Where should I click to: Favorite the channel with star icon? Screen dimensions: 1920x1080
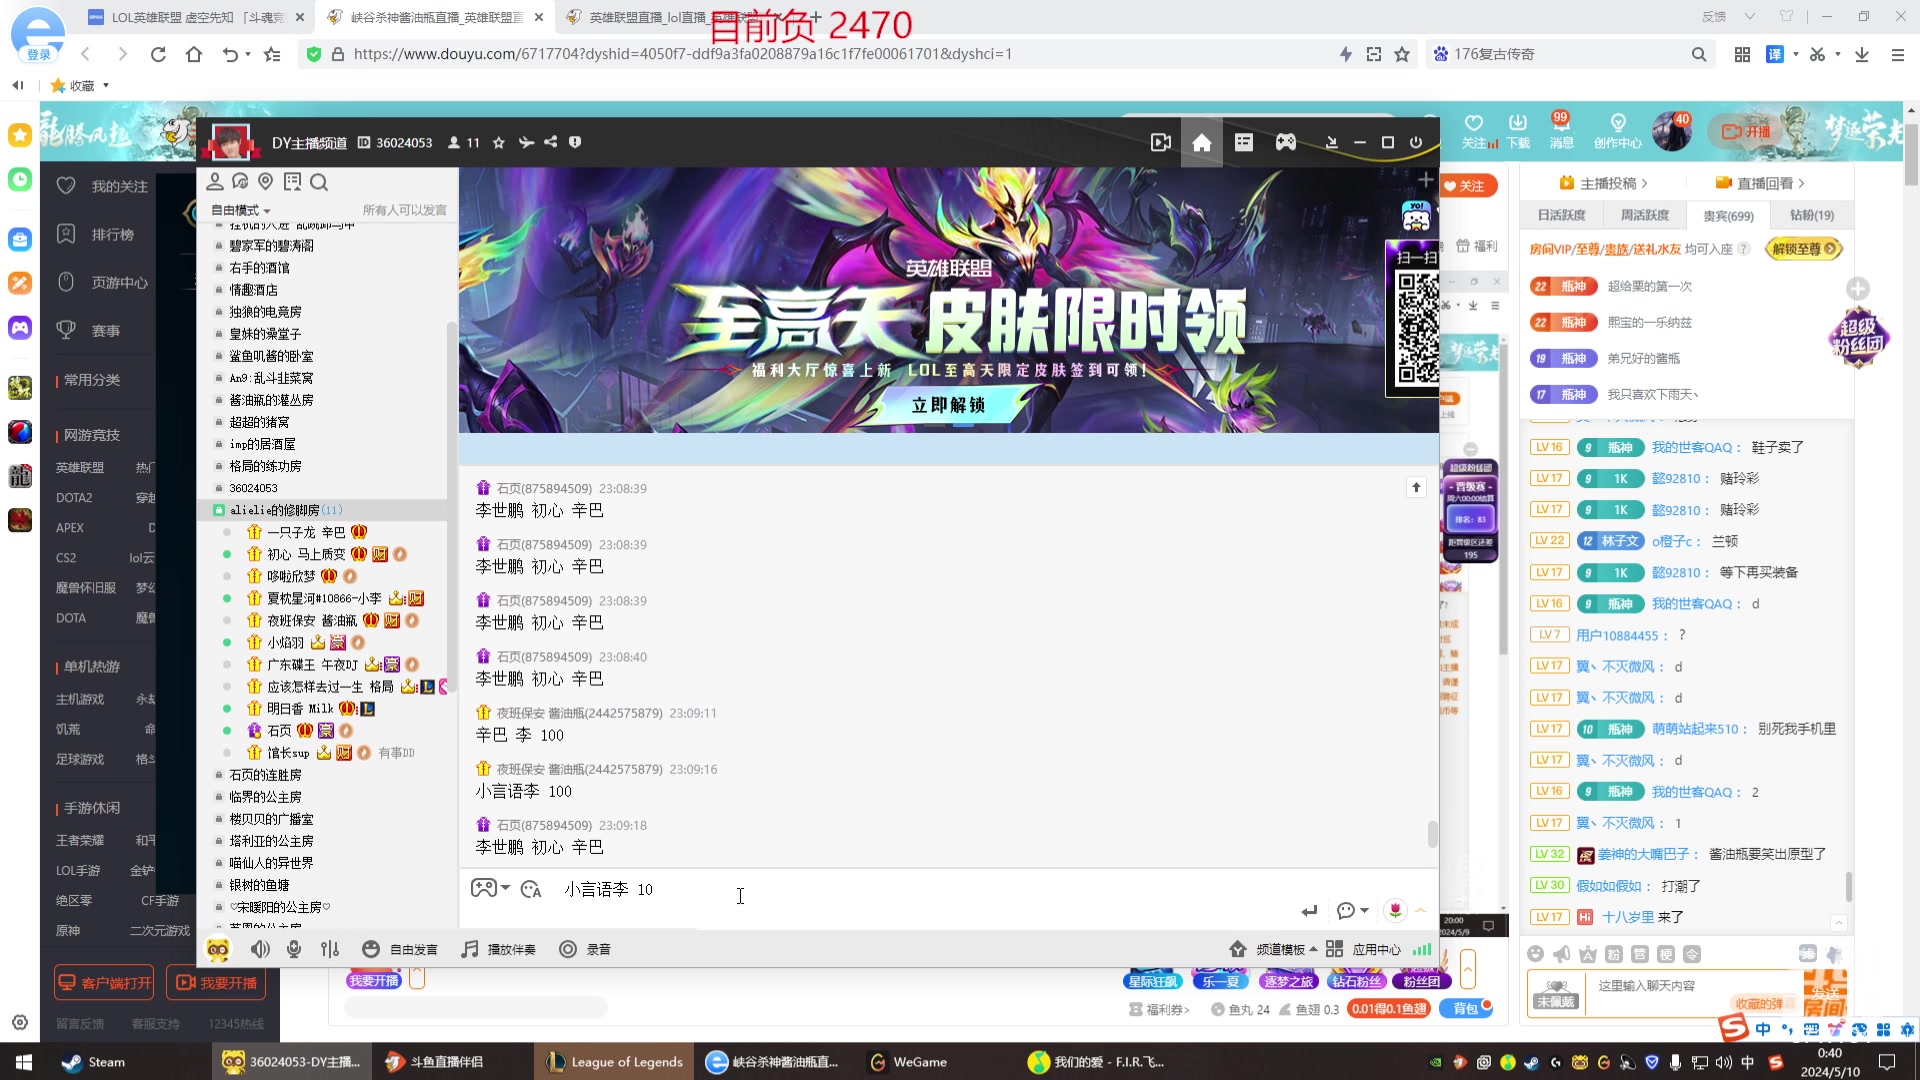click(499, 142)
